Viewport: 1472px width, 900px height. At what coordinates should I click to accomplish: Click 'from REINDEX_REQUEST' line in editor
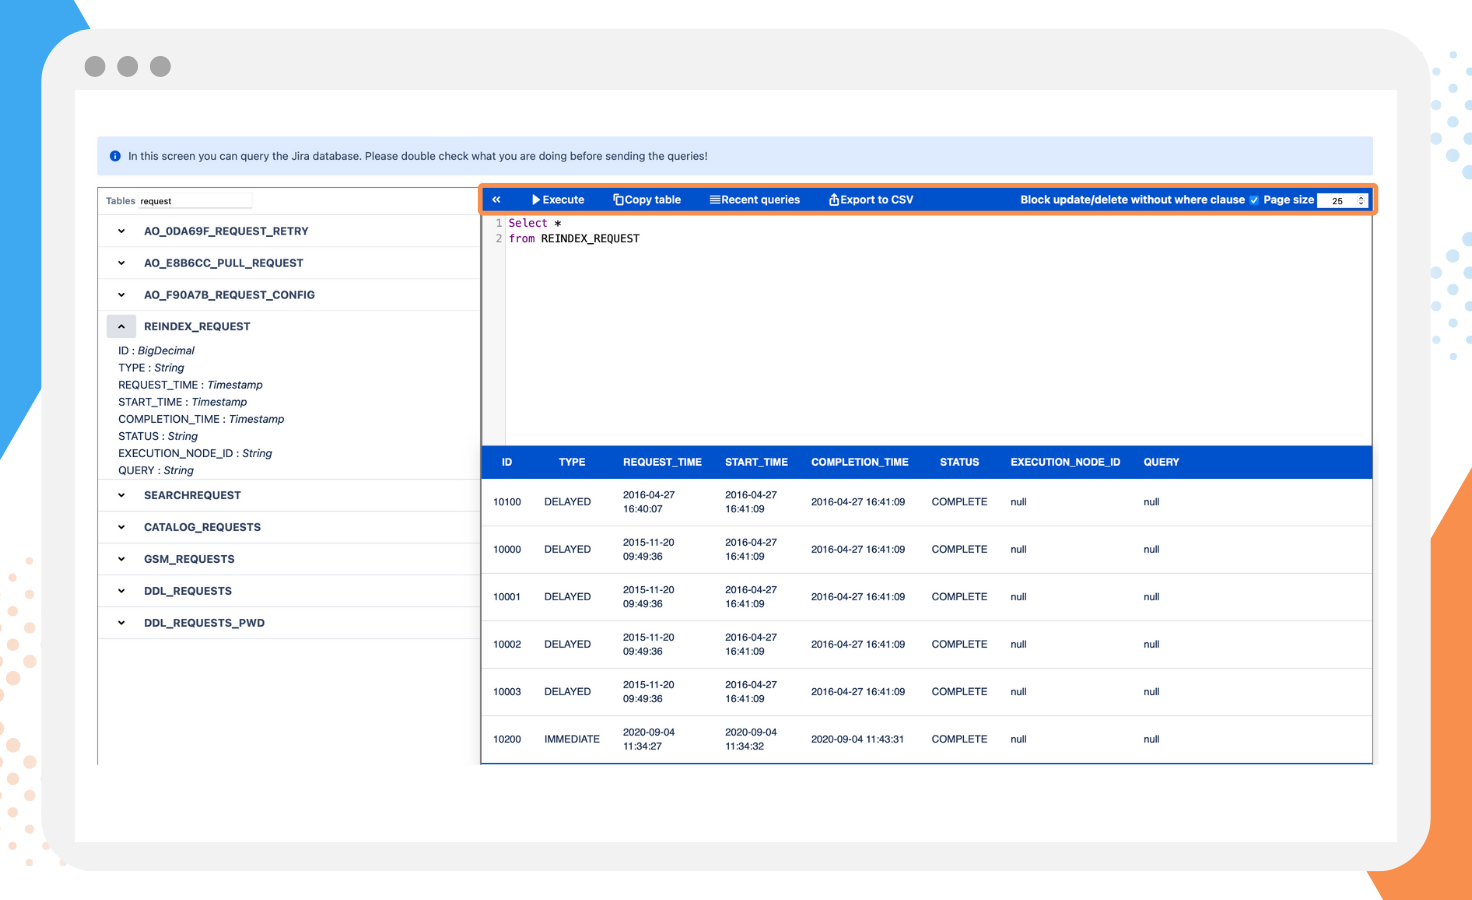point(574,238)
